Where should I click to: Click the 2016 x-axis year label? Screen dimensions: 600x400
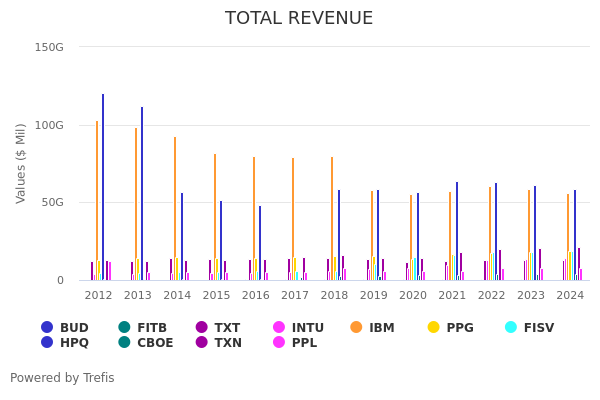(256, 295)
